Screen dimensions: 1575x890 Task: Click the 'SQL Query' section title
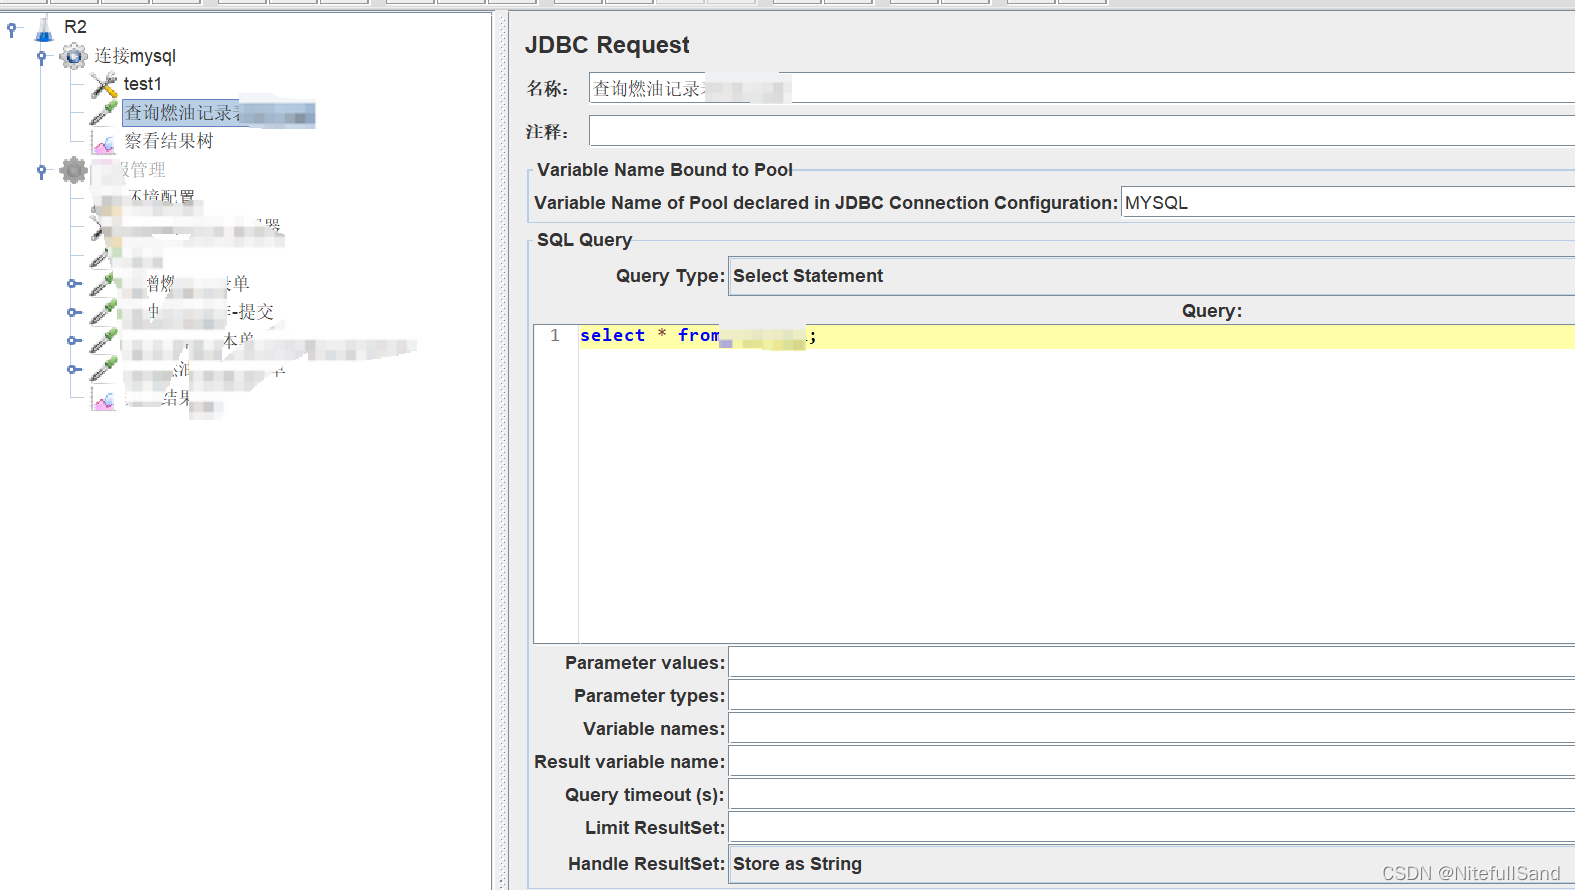click(584, 240)
